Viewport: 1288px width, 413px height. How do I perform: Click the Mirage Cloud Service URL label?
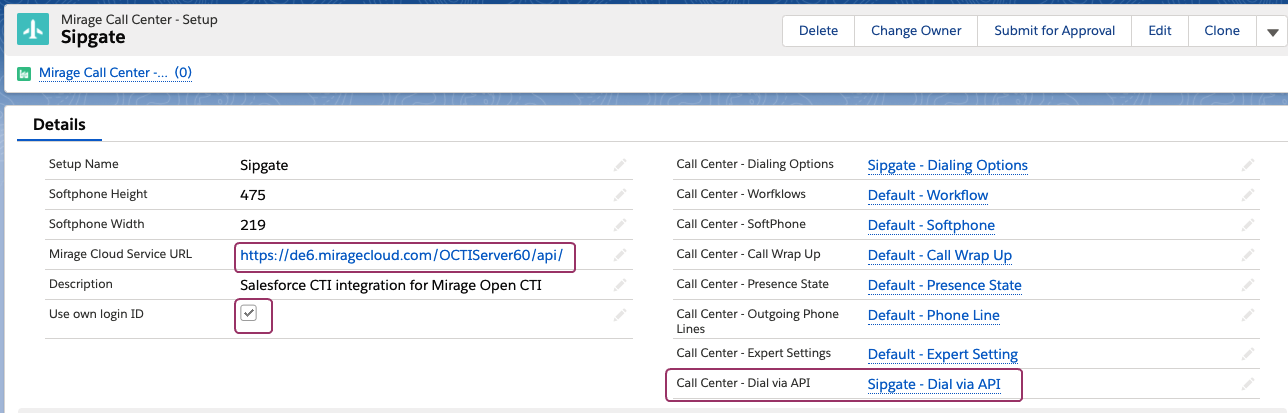coord(120,254)
